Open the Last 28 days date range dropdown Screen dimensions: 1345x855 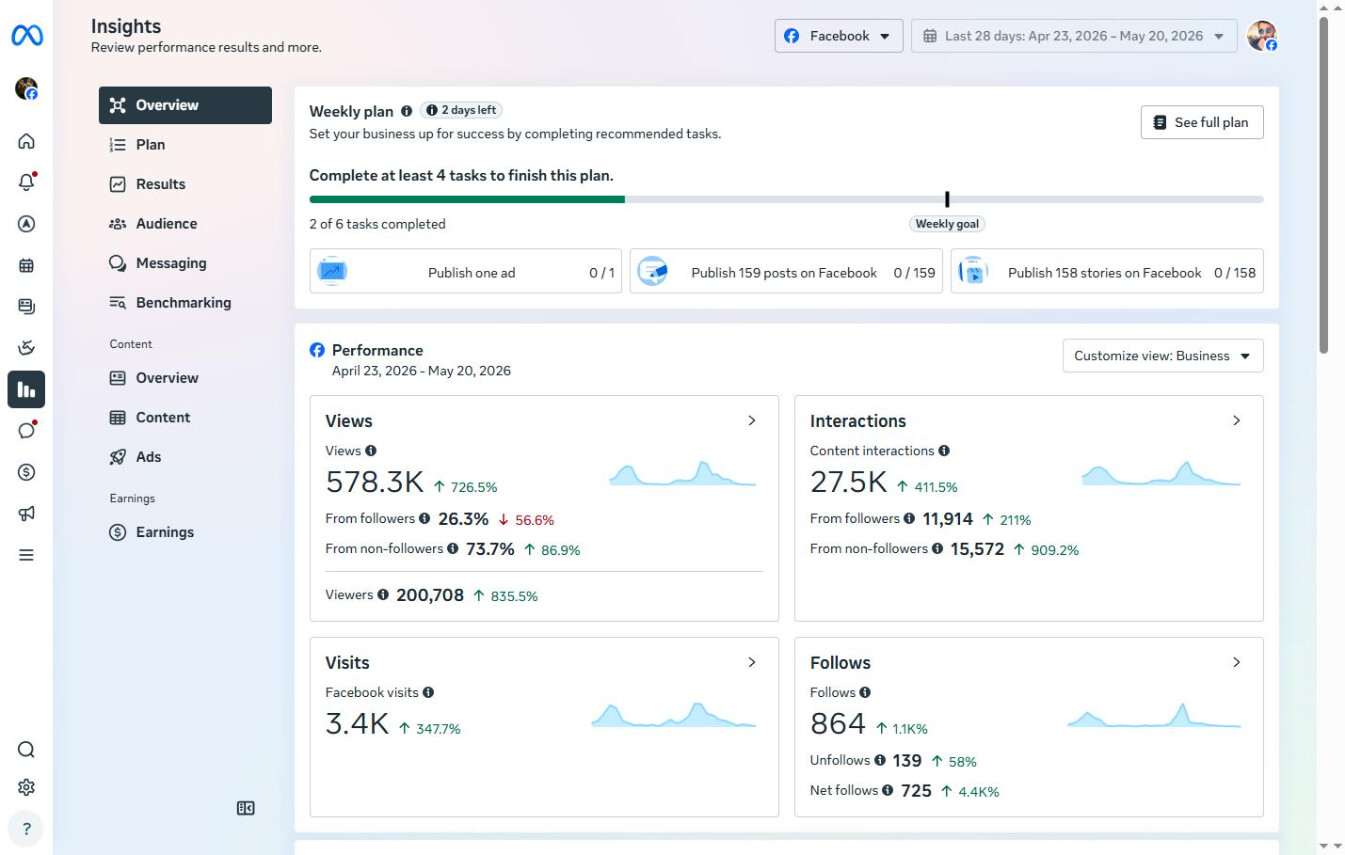pyautogui.click(x=1074, y=36)
